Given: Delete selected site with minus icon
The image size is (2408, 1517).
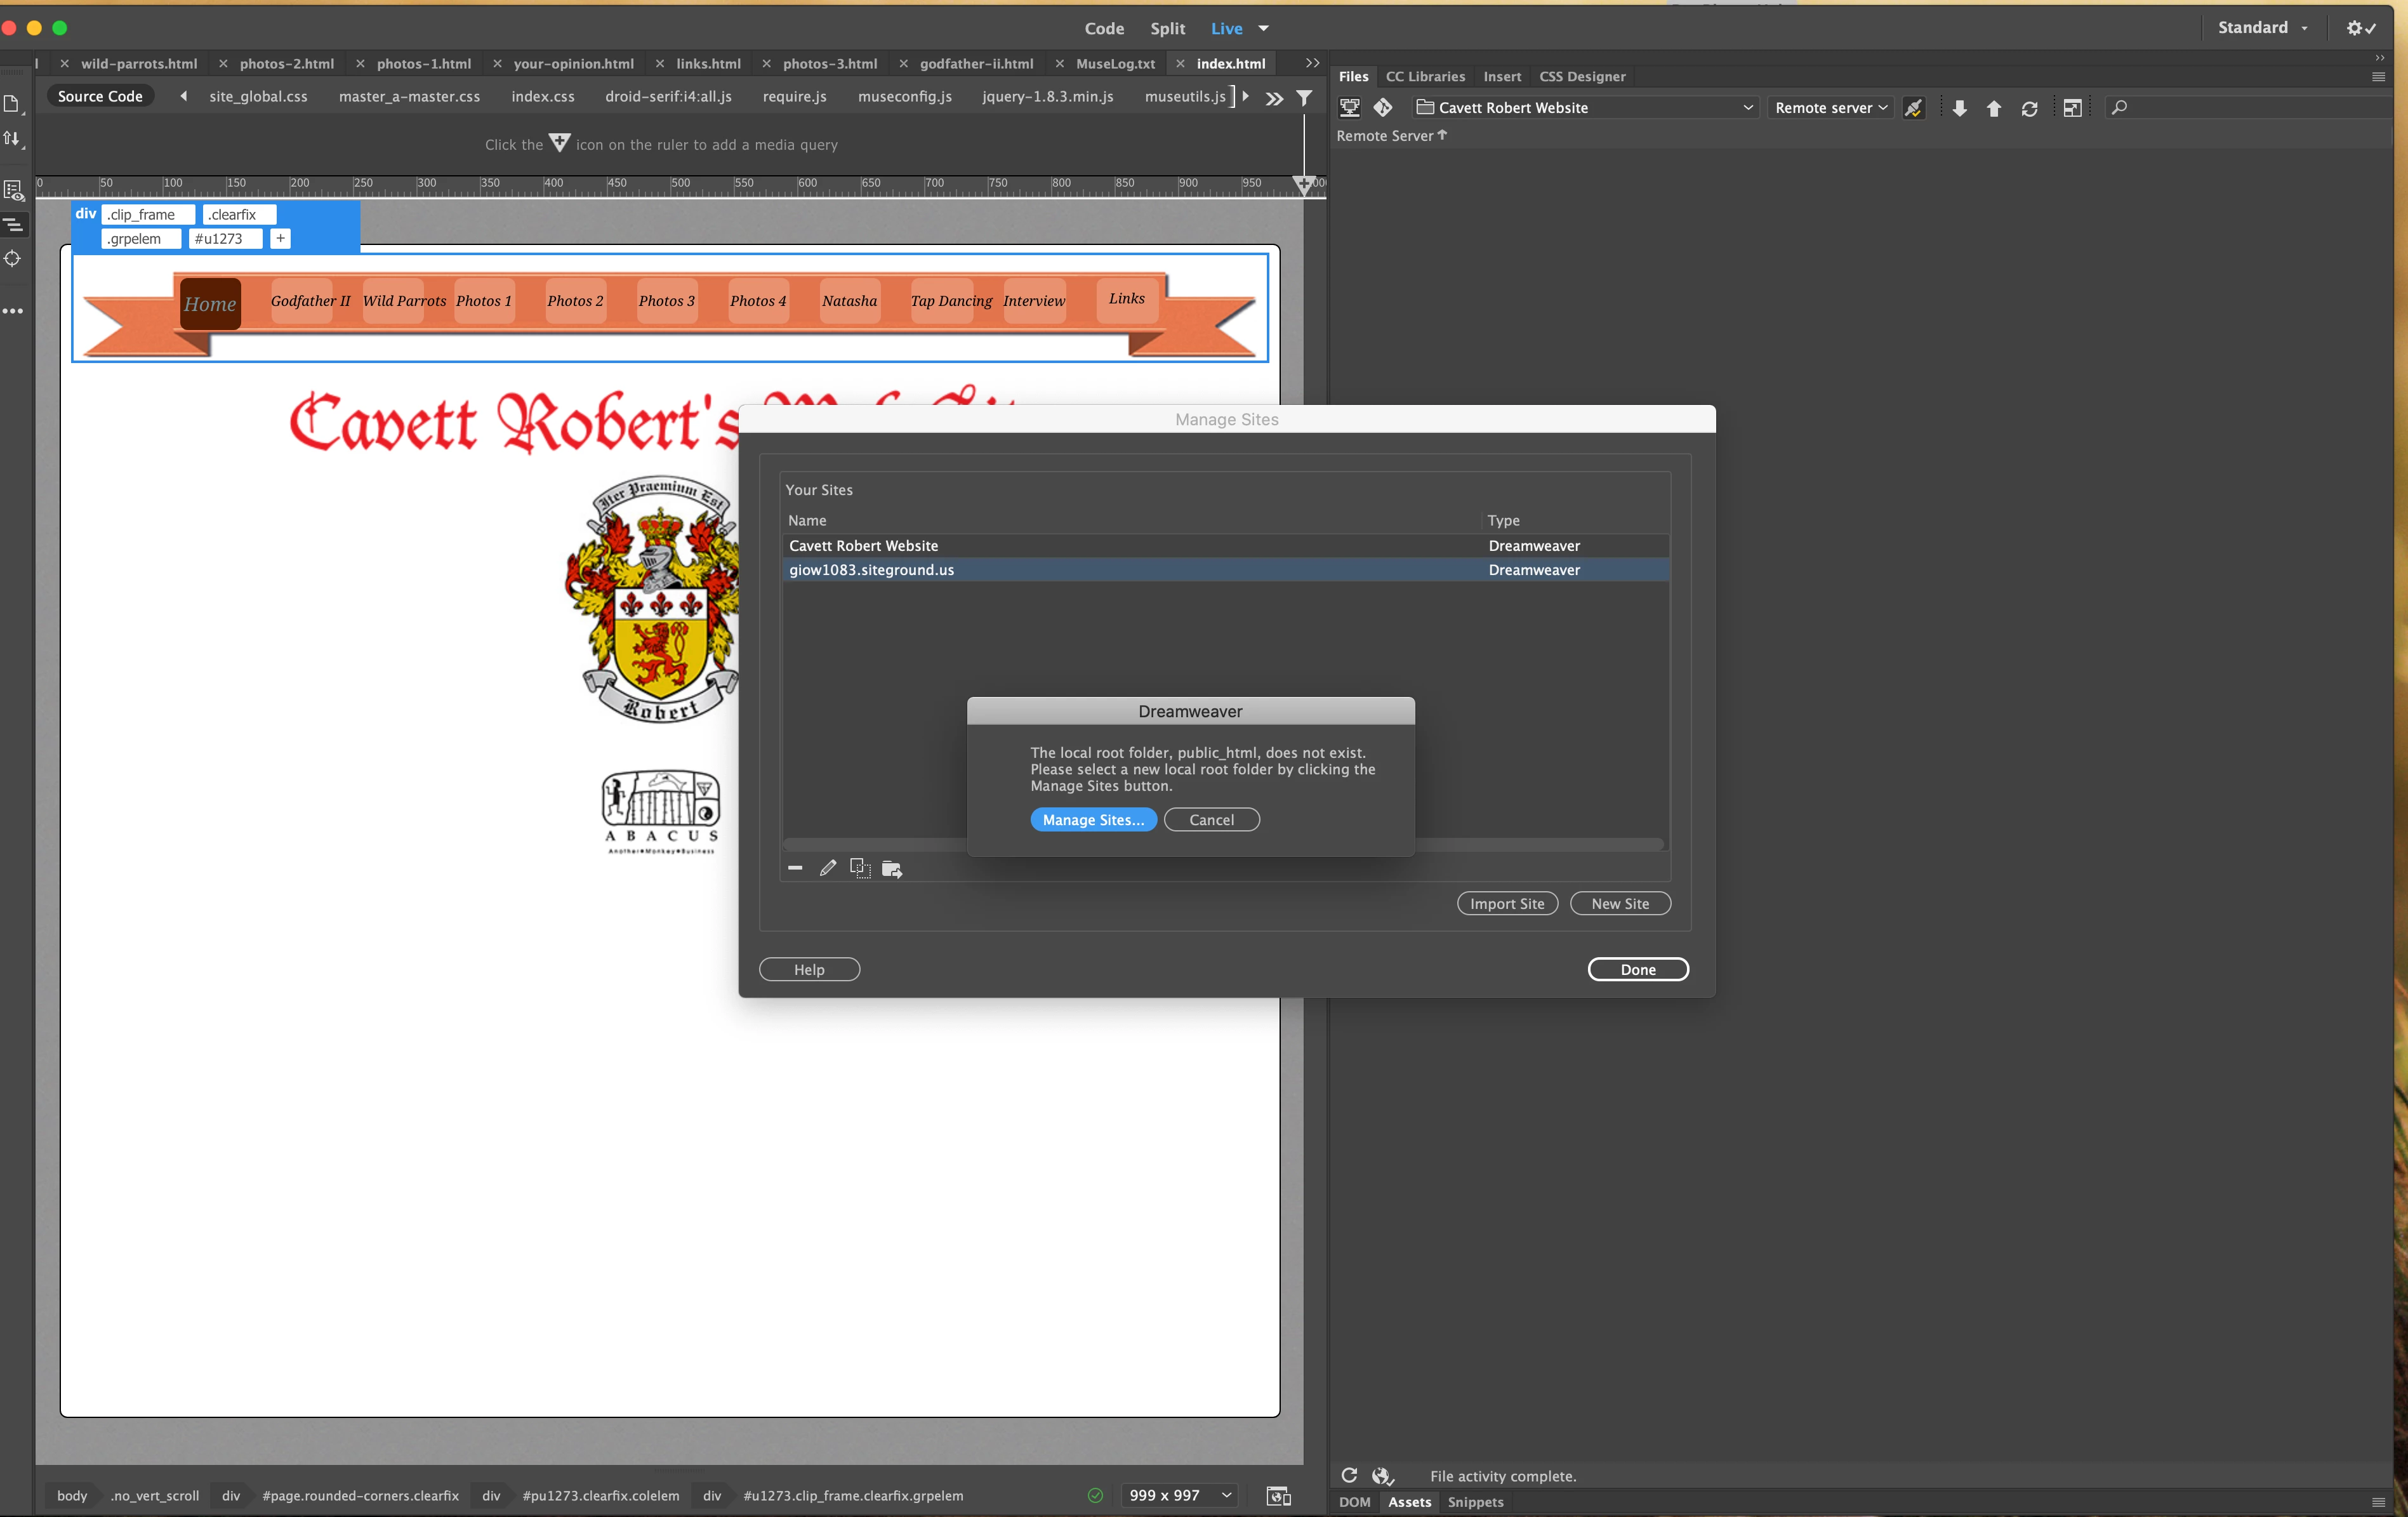Looking at the screenshot, I should pos(795,868).
